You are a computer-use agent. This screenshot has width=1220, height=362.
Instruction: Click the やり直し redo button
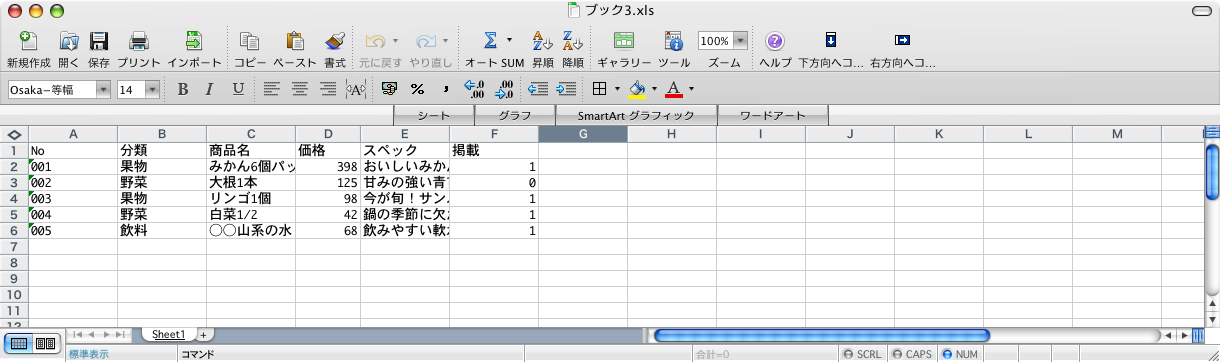[426, 42]
